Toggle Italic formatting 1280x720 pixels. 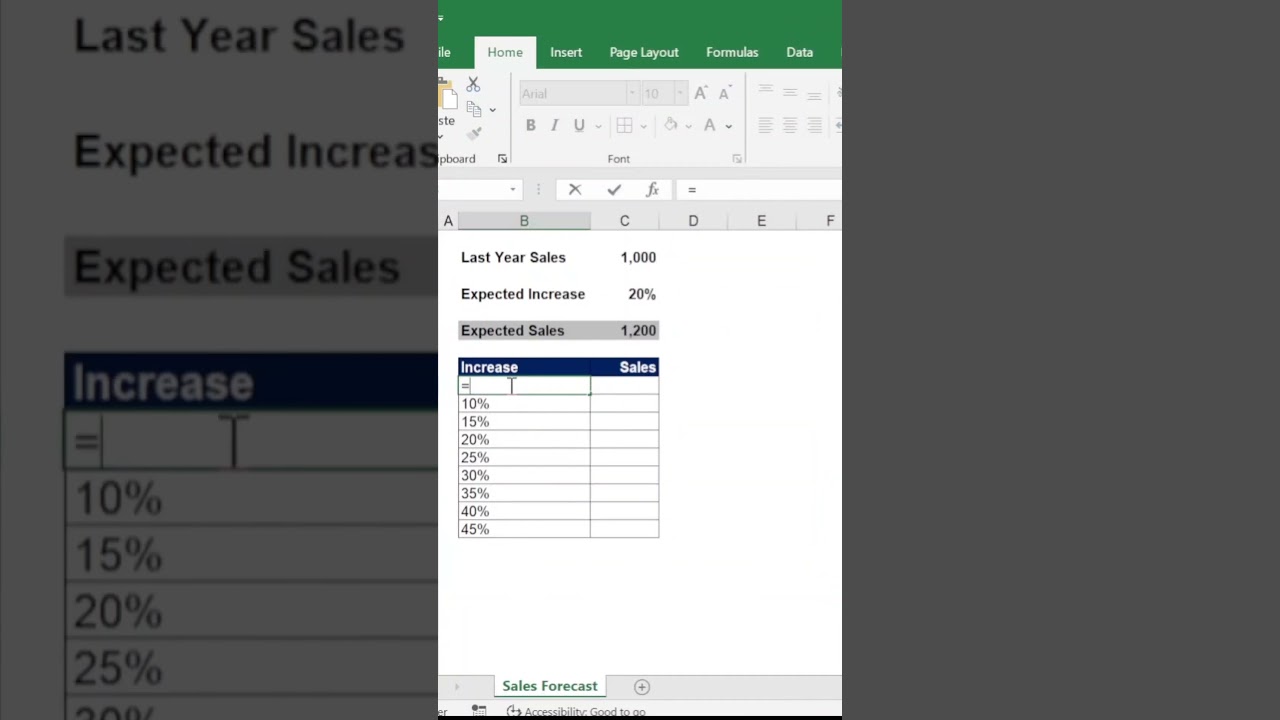click(555, 125)
